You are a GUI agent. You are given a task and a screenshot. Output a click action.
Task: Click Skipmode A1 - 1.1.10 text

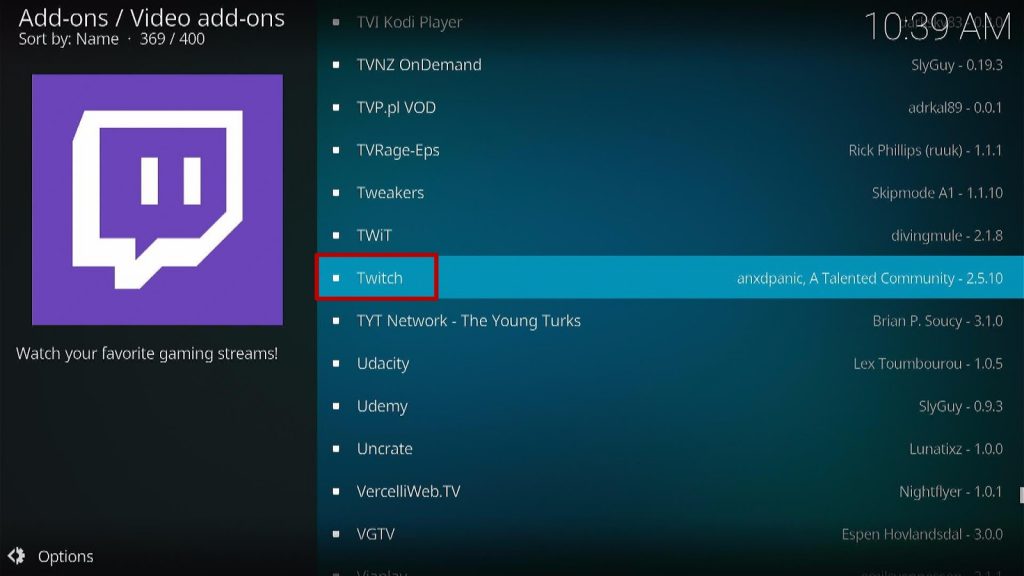[x=937, y=193]
